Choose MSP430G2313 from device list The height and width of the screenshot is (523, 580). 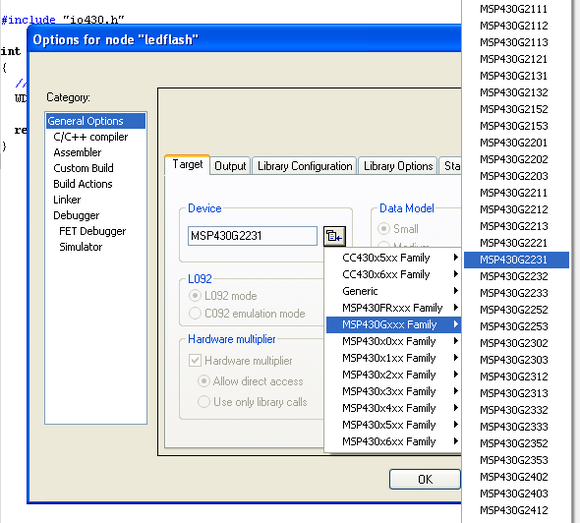click(x=516, y=393)
